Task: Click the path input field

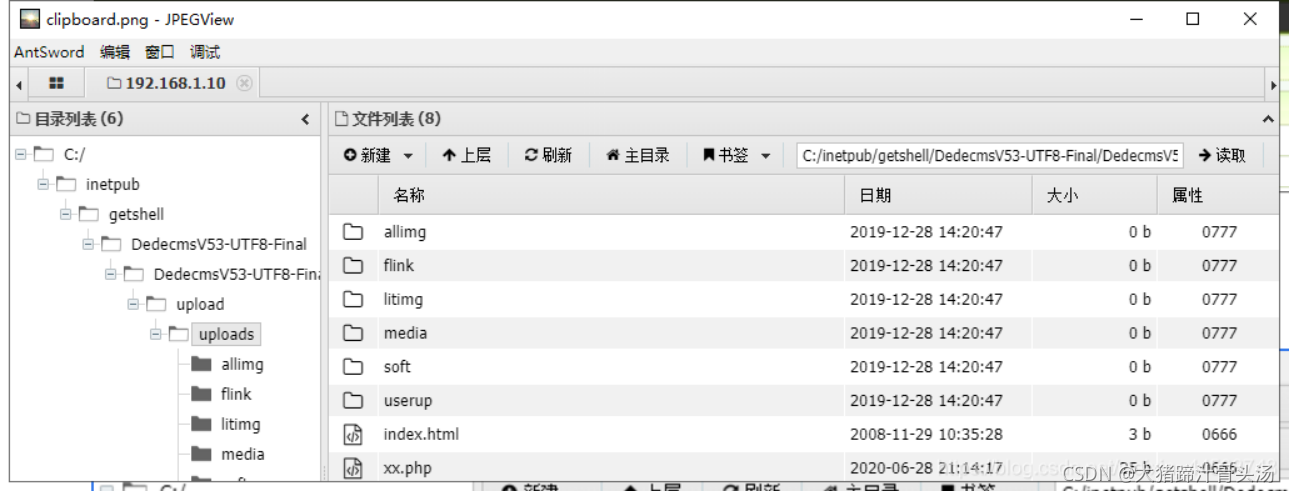Action: tap(990, 155)
